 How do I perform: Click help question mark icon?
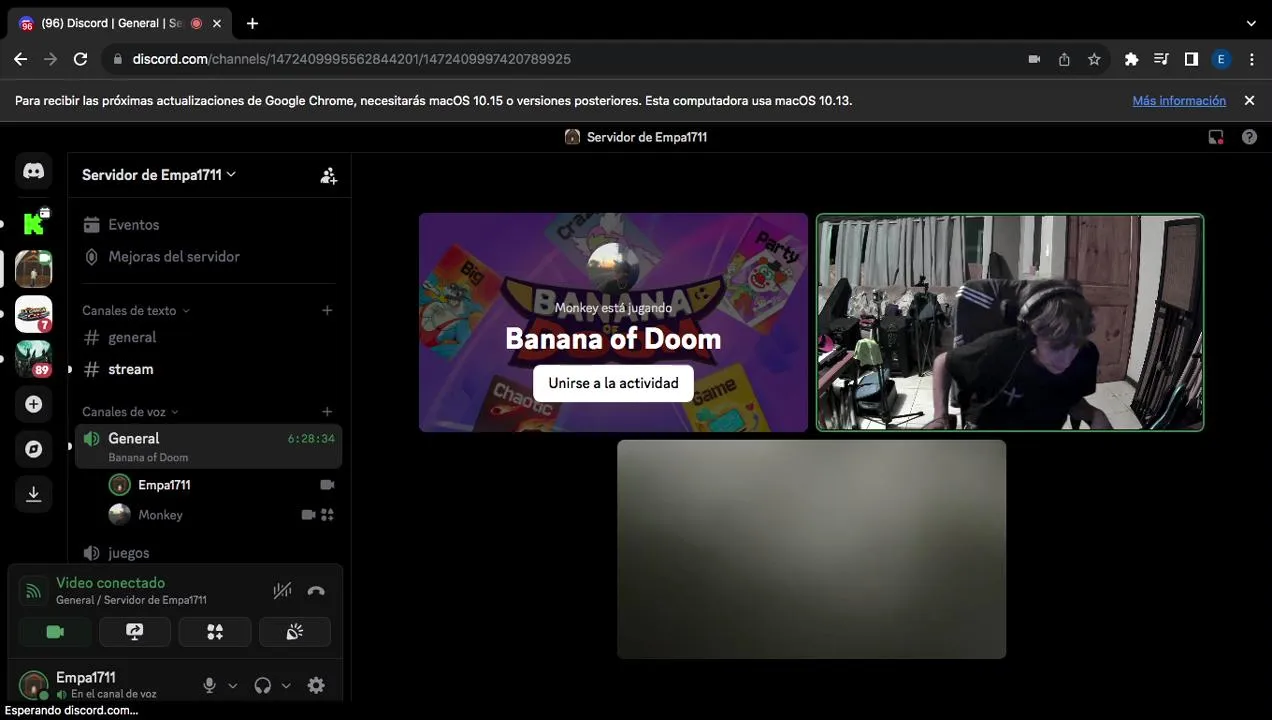click(x=1249, y=137)
